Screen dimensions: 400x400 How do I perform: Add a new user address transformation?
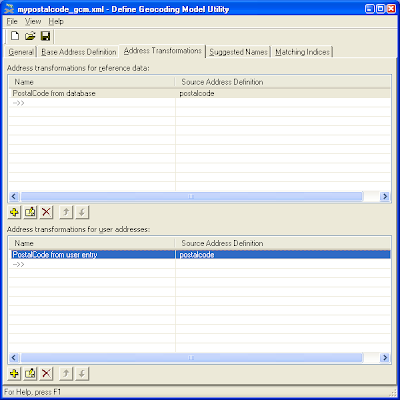click(x=14, y=374)
